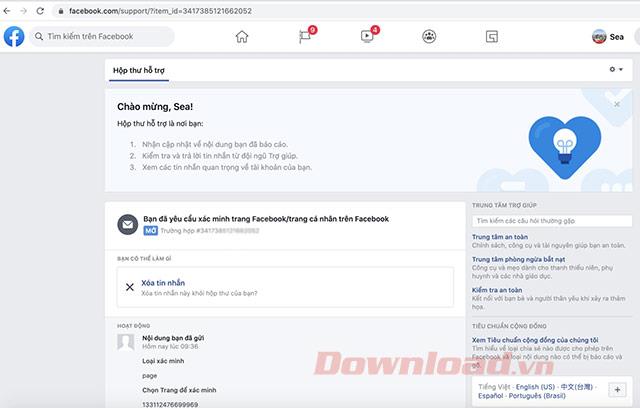Open Kiểm tra an toàn link

tap(497, 290)
